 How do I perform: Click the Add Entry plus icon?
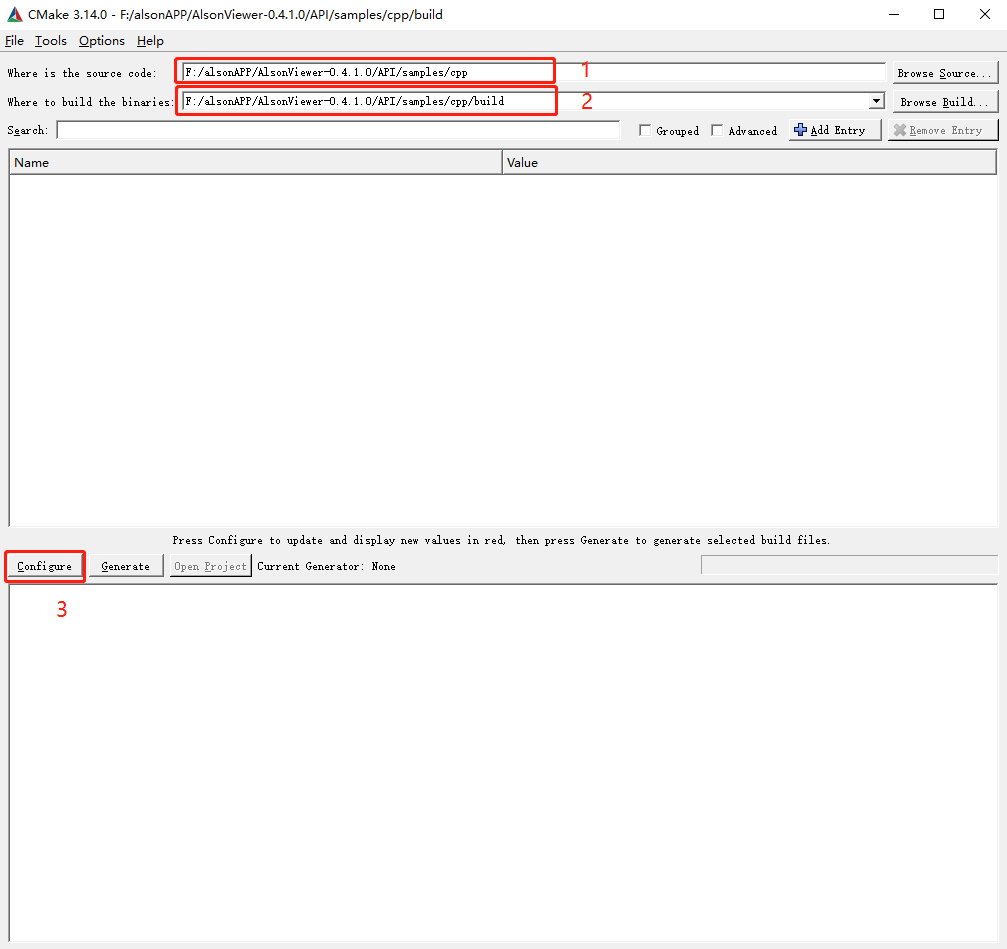[x=800, y=130]
